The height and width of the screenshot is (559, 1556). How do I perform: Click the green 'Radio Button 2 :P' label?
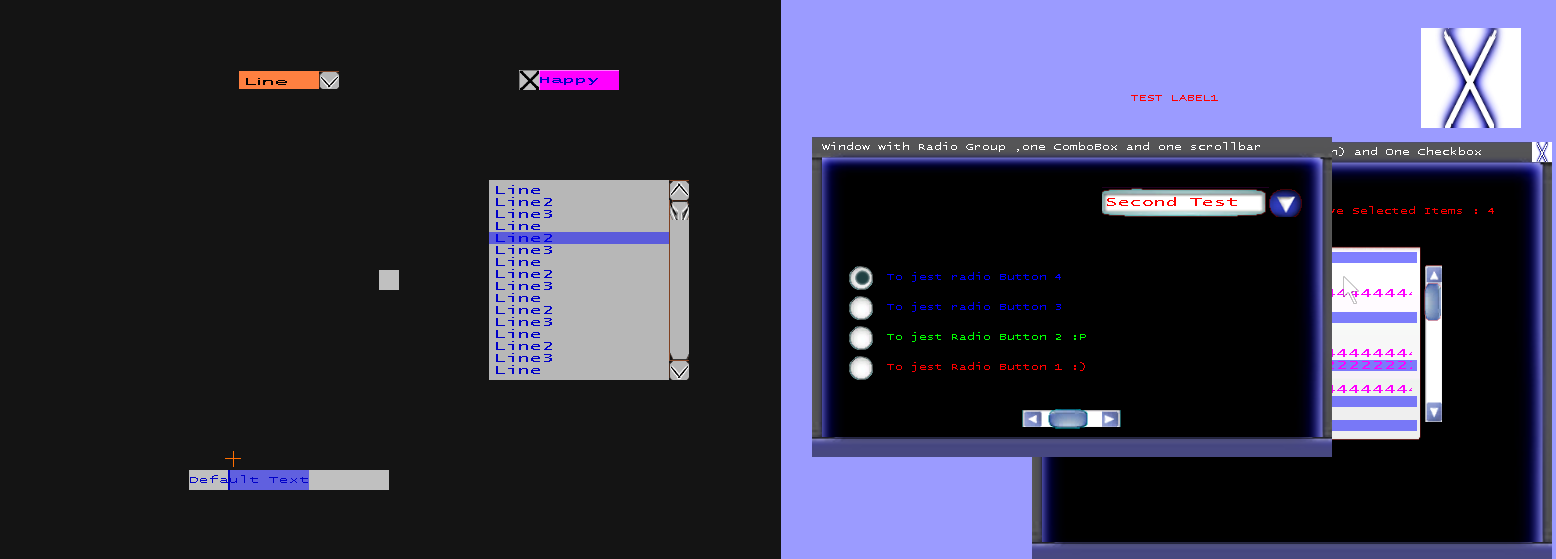click(x=986, y=337)
